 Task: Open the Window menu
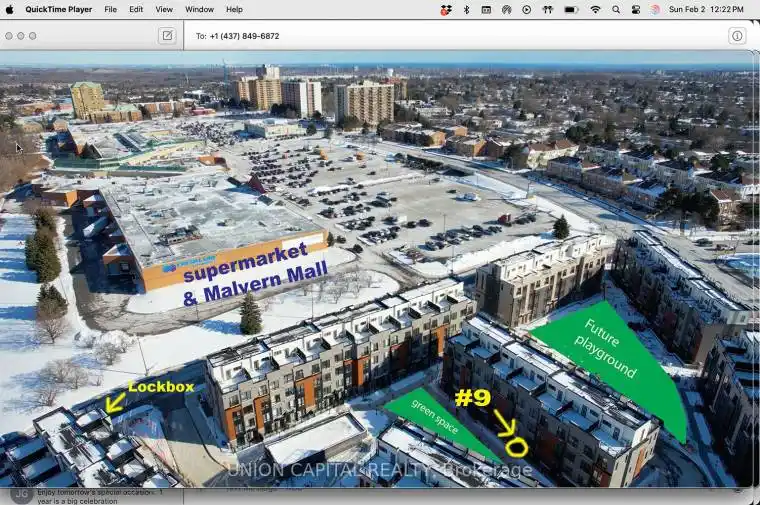point(199,9)
